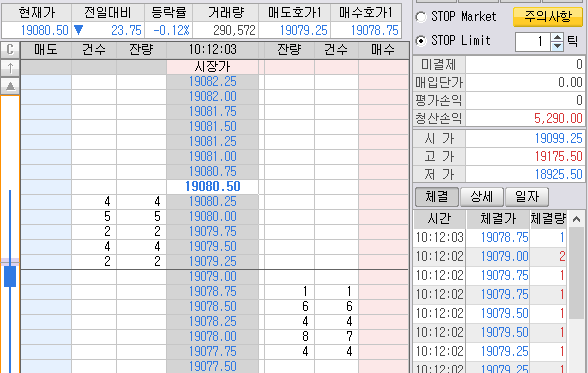Click price 19077.75 in the ladder

213,352
